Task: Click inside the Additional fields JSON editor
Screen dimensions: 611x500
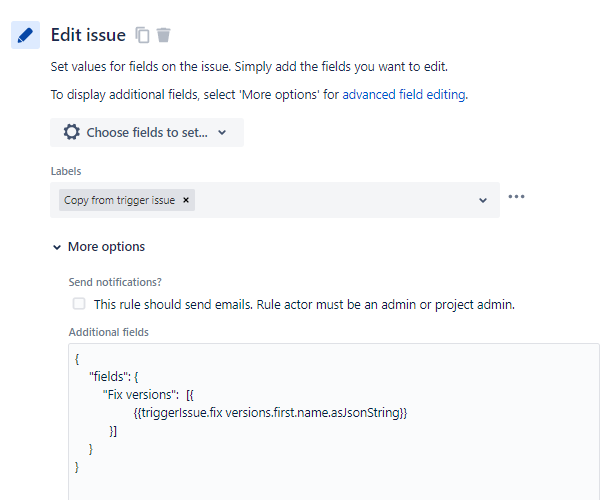Action: (334, 421)
